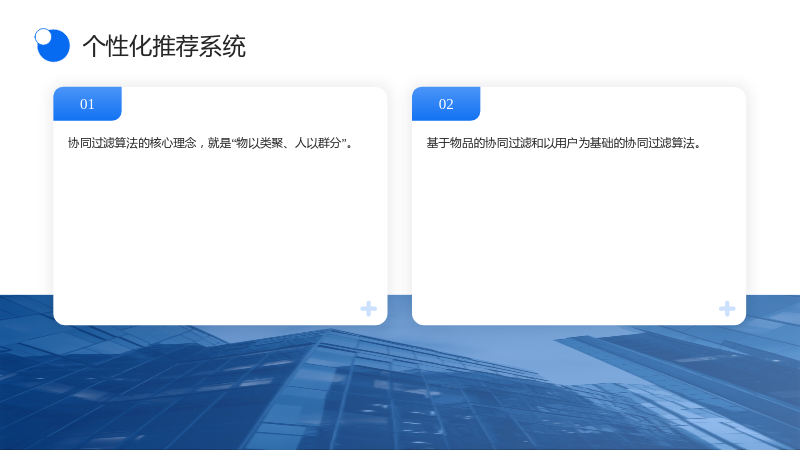Click the blue strip below card 02's plus icon

point(727,337)
